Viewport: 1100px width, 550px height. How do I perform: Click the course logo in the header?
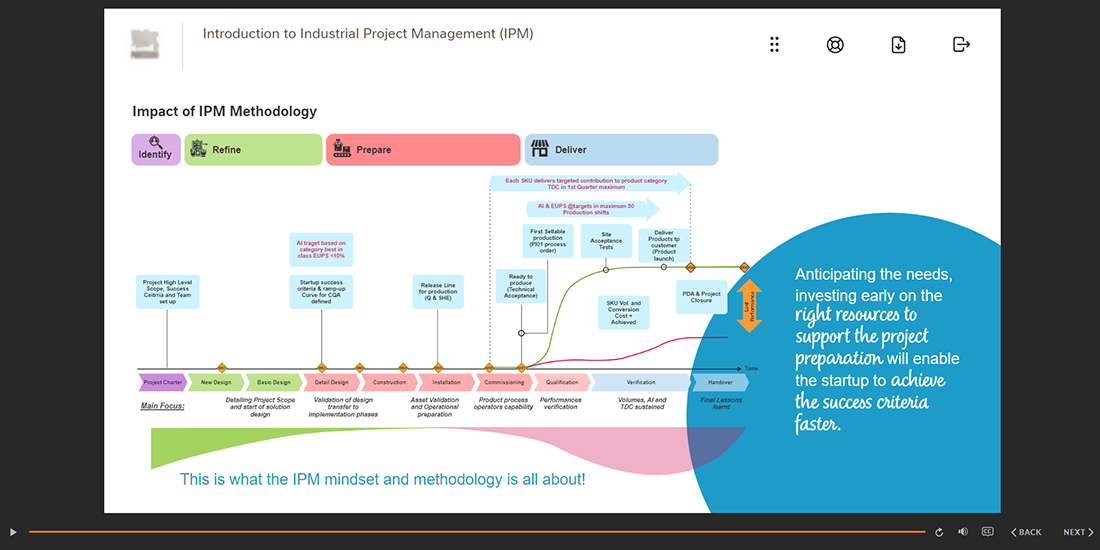click(x=144, y=45)
